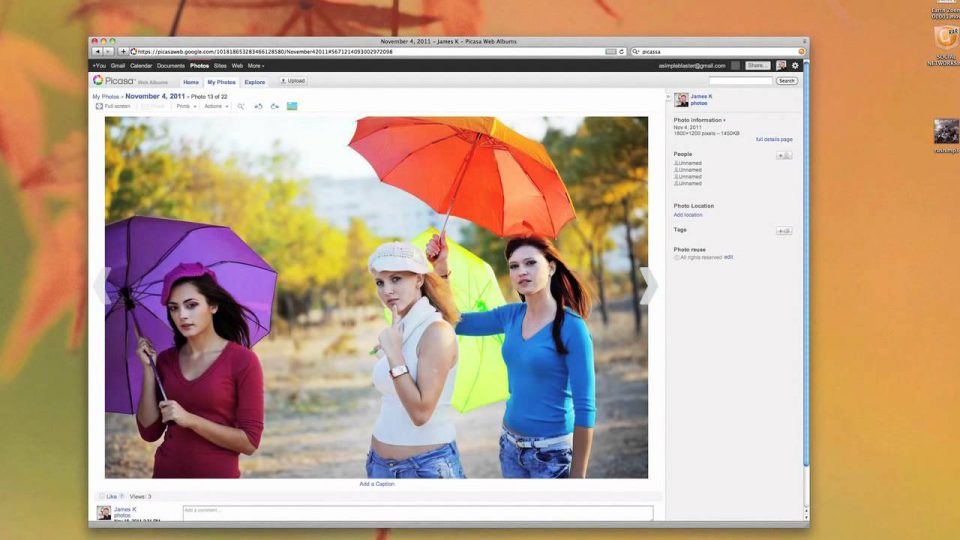Go to the previous photo arrow

[x=100, y=286]
